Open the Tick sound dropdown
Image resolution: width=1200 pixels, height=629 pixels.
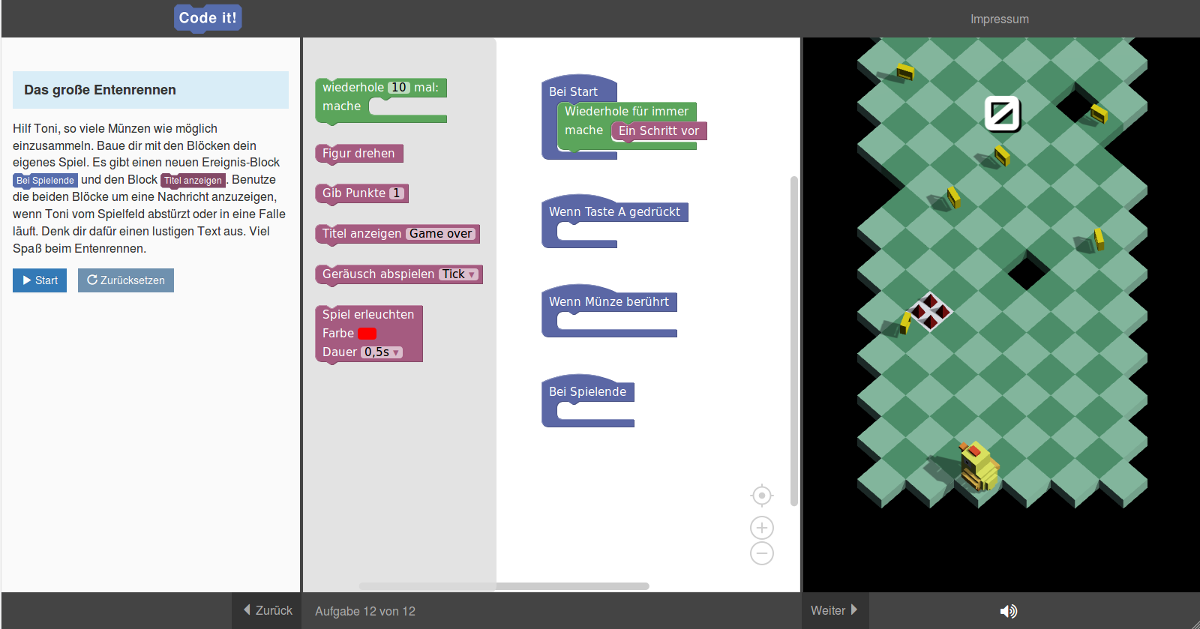pyautogui.click(x=460, y=274)
